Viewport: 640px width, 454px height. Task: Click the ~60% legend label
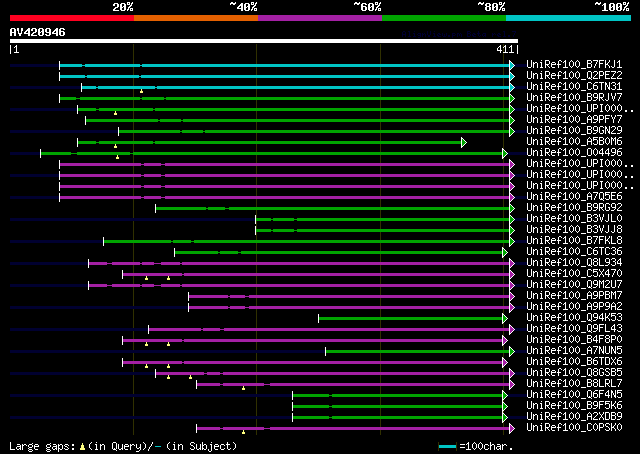367,7
